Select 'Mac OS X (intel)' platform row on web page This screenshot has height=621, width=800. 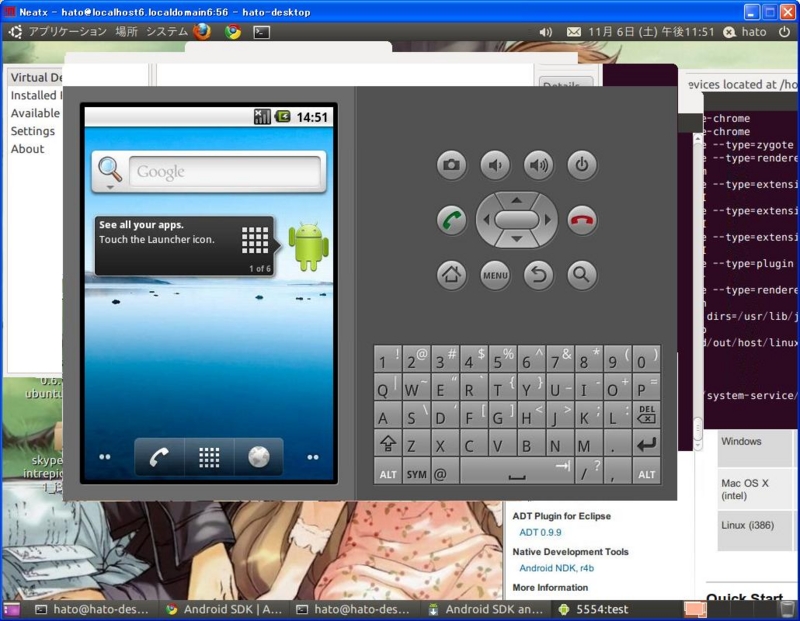coord(754,489)
